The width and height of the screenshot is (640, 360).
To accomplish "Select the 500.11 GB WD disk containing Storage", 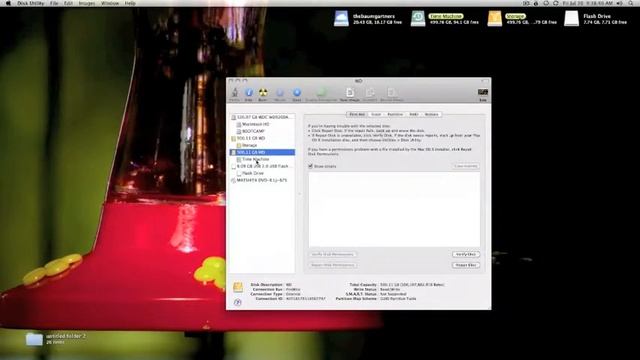I will point(262,138).
